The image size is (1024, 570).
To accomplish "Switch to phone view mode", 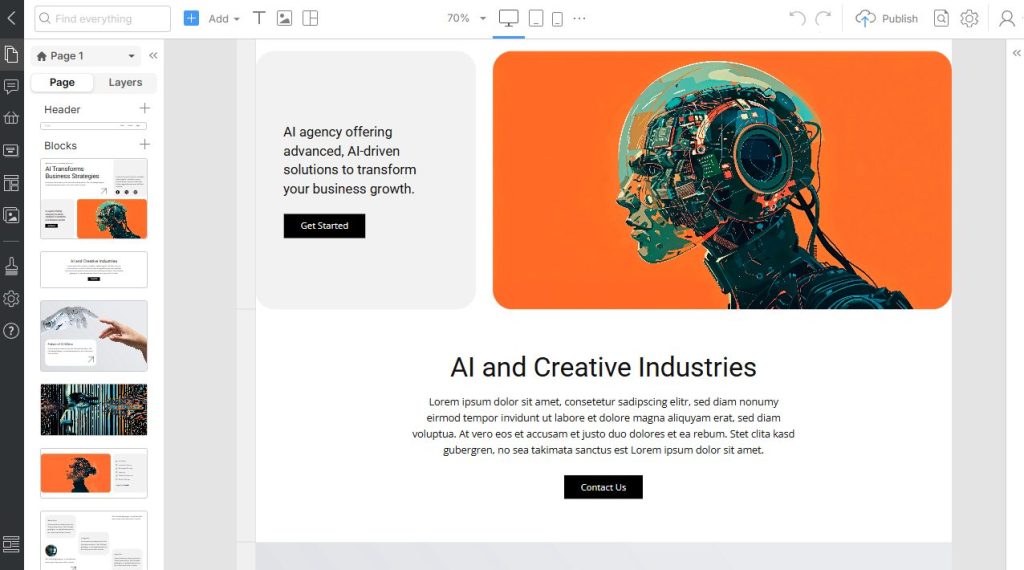I will [x=557, y=18].
